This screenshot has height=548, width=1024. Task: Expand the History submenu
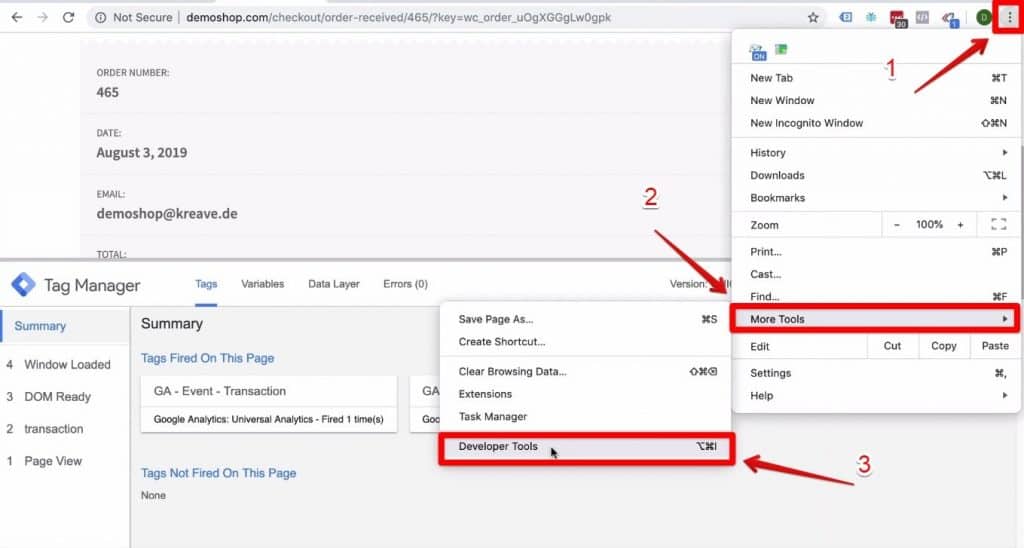(x=875, y=153)
